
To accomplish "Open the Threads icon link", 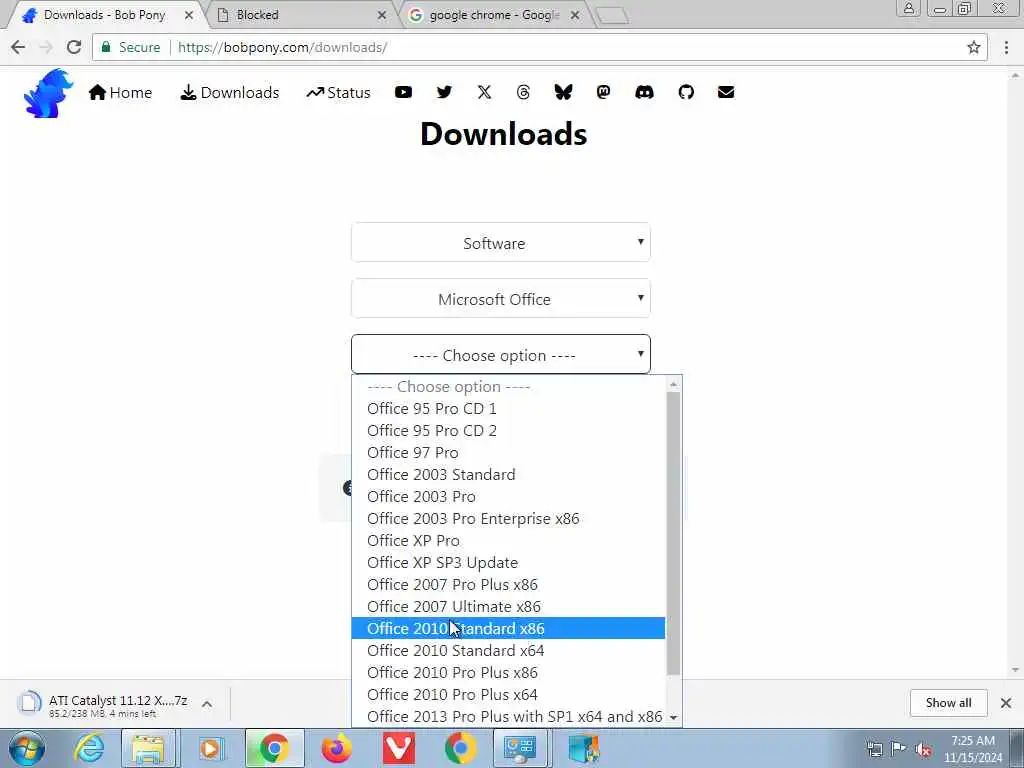I will coord(523,92).
